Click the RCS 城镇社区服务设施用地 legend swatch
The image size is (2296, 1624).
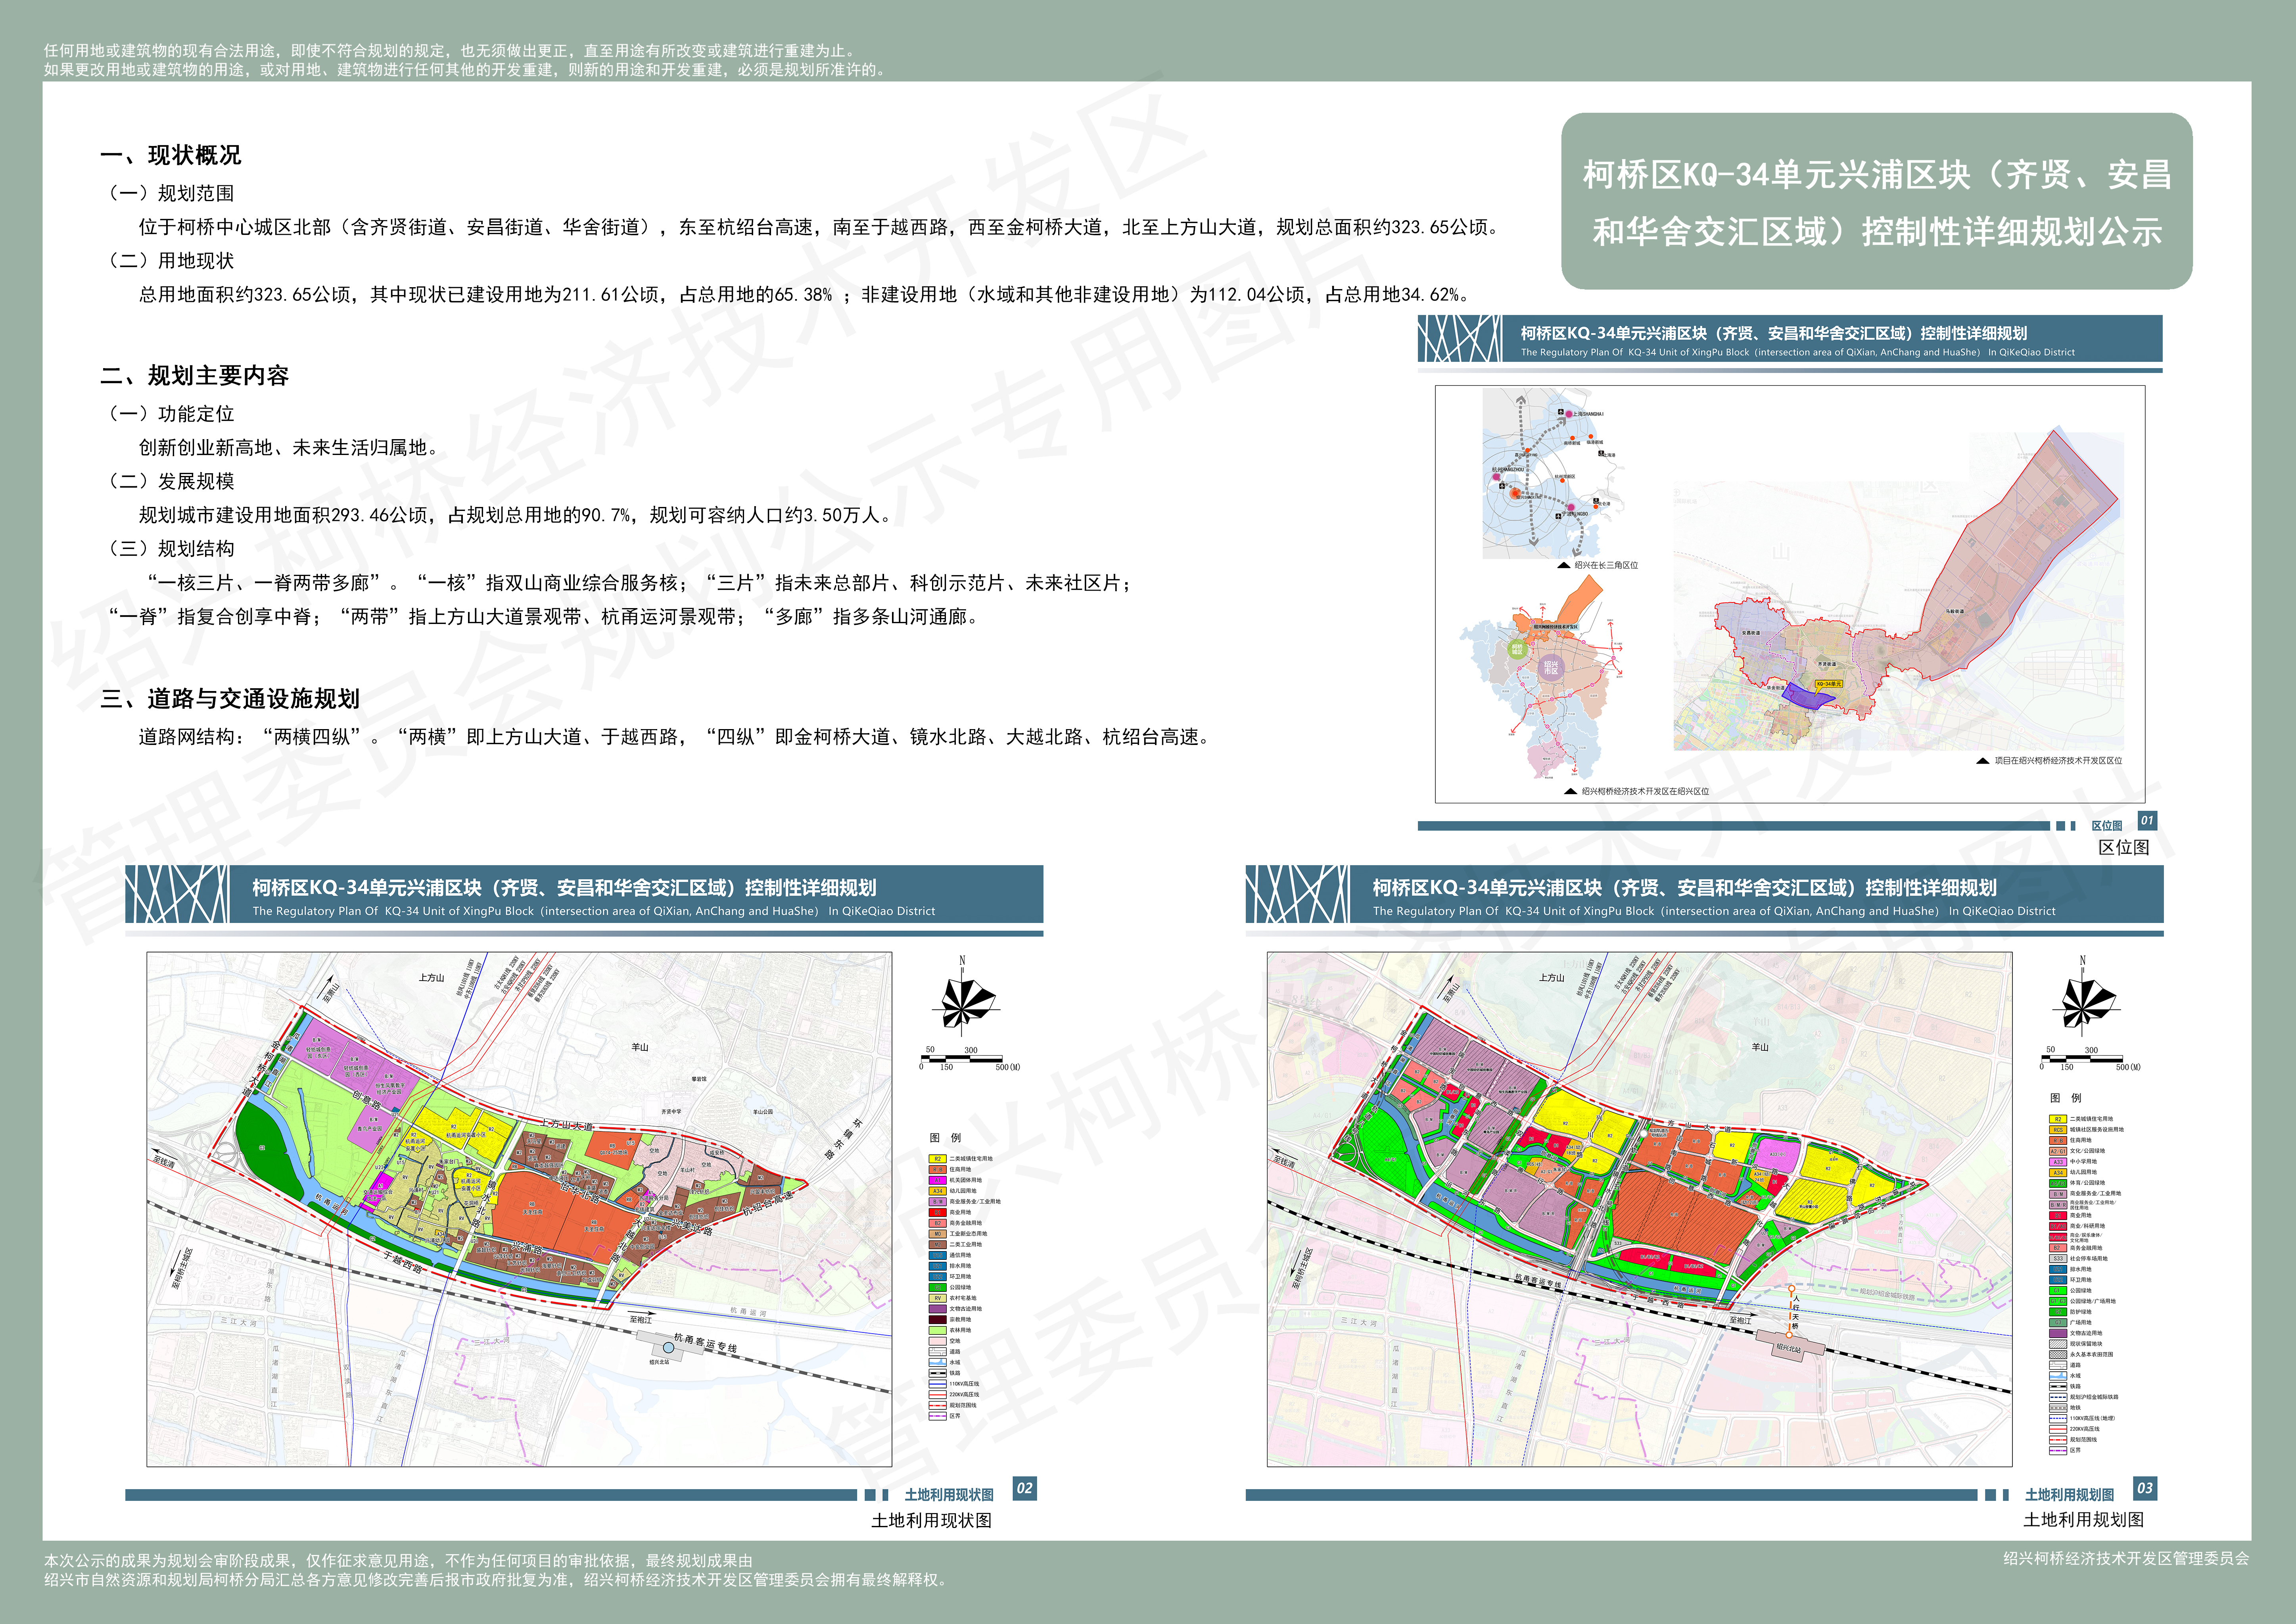[x=2058, y=1130]
